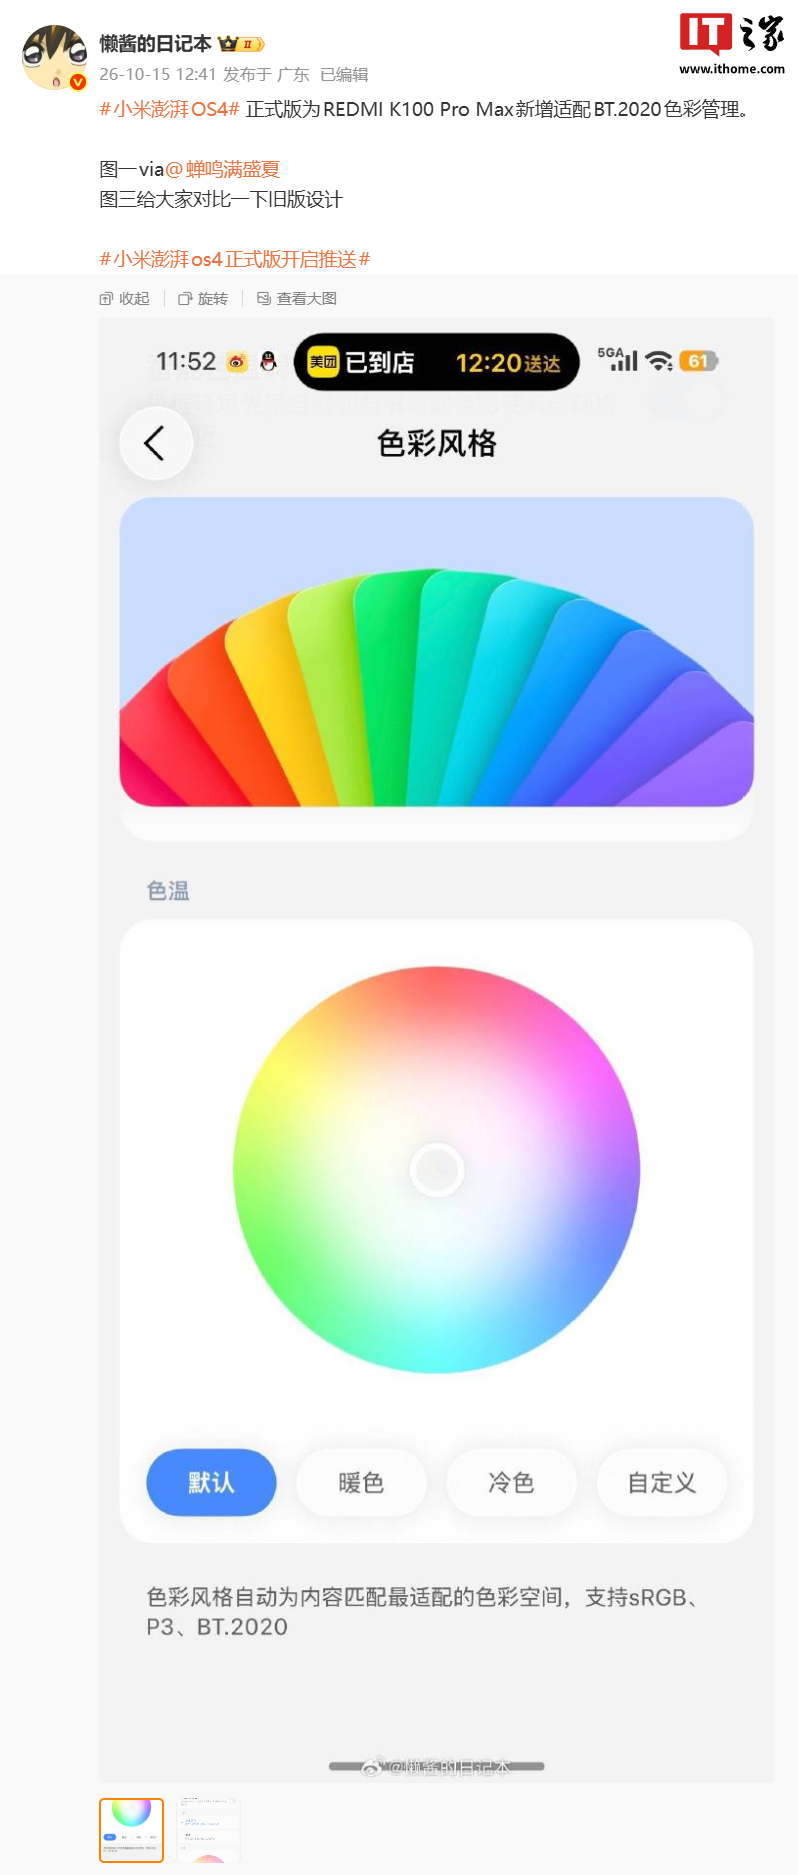Viewport: 798px width, 1875px height.
Task: Click the 色彩风格 page title
Action: click(x=437, y=443)
